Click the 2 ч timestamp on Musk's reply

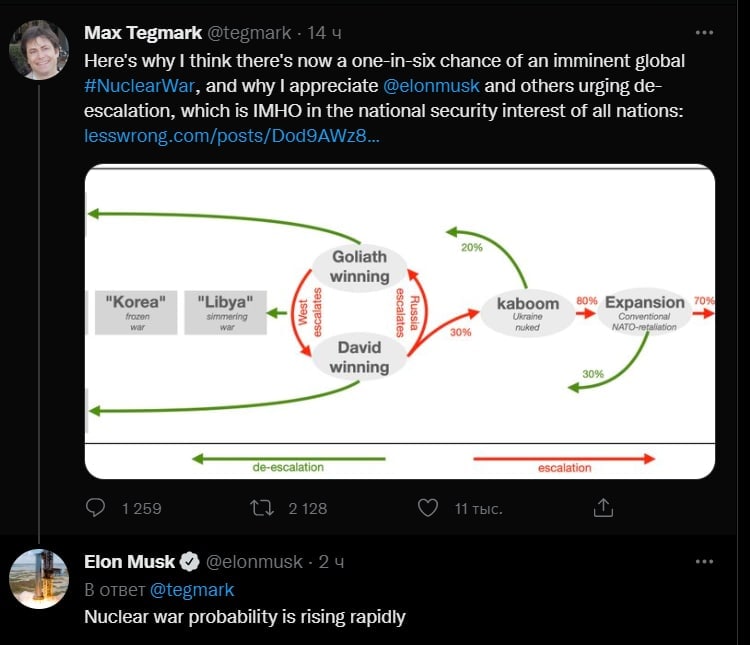tap(331, 562)
